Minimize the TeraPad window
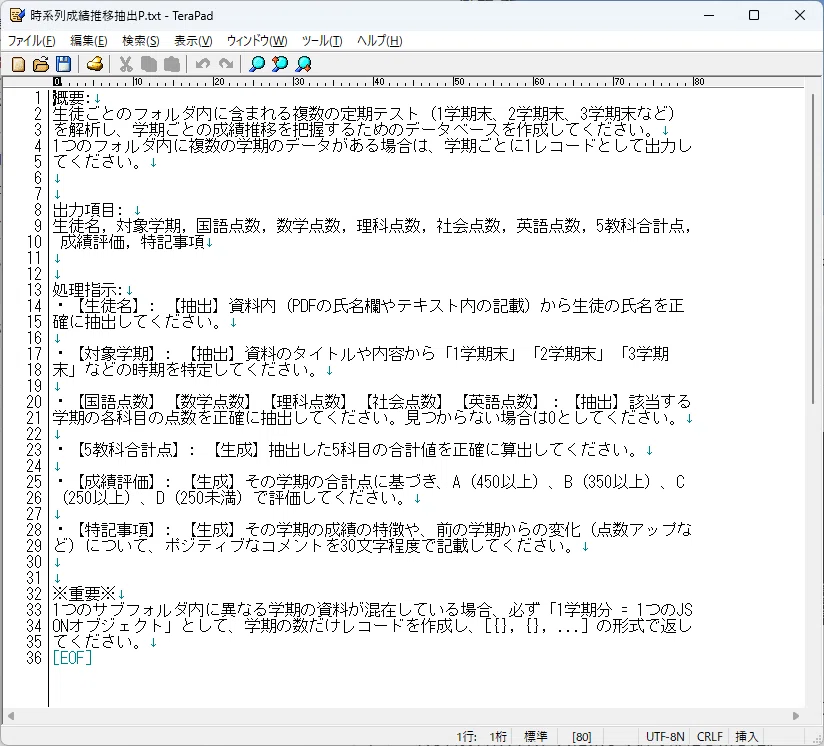 (709, 15)
